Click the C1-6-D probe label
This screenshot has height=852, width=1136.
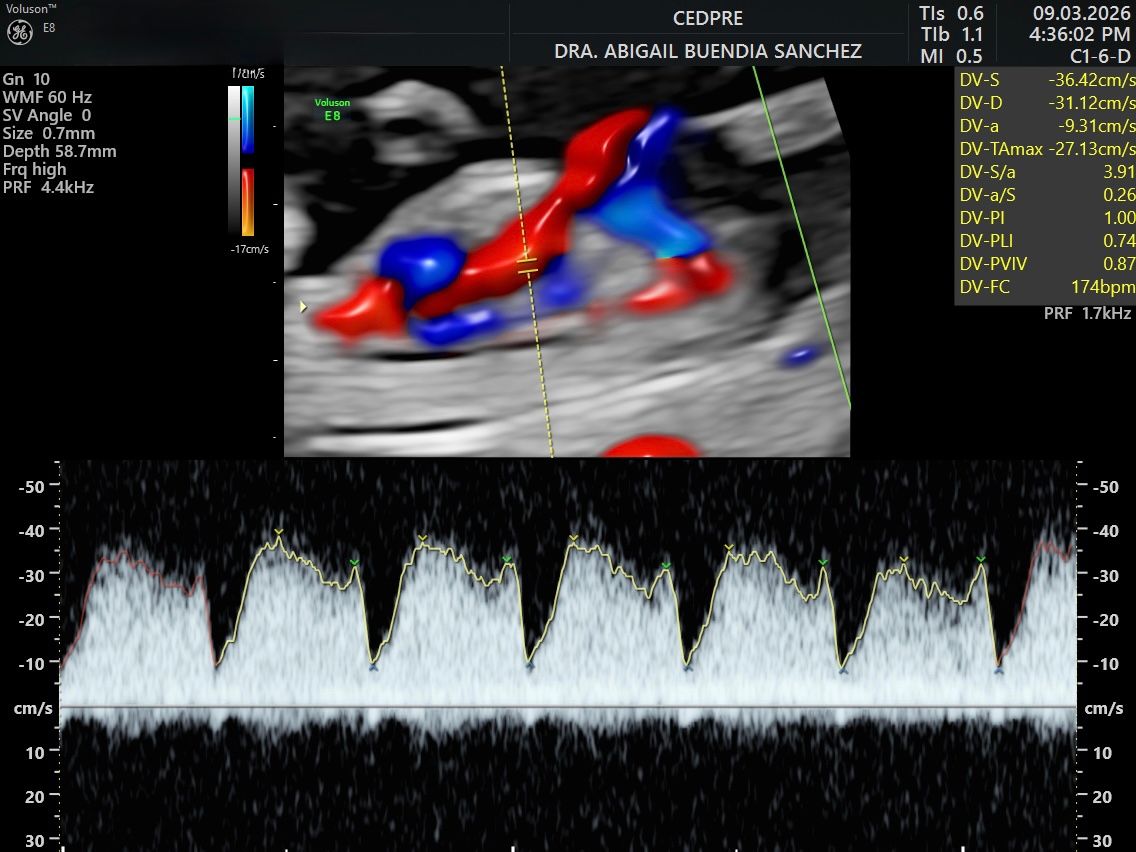pyautogui.click(x=1100, y=56)
